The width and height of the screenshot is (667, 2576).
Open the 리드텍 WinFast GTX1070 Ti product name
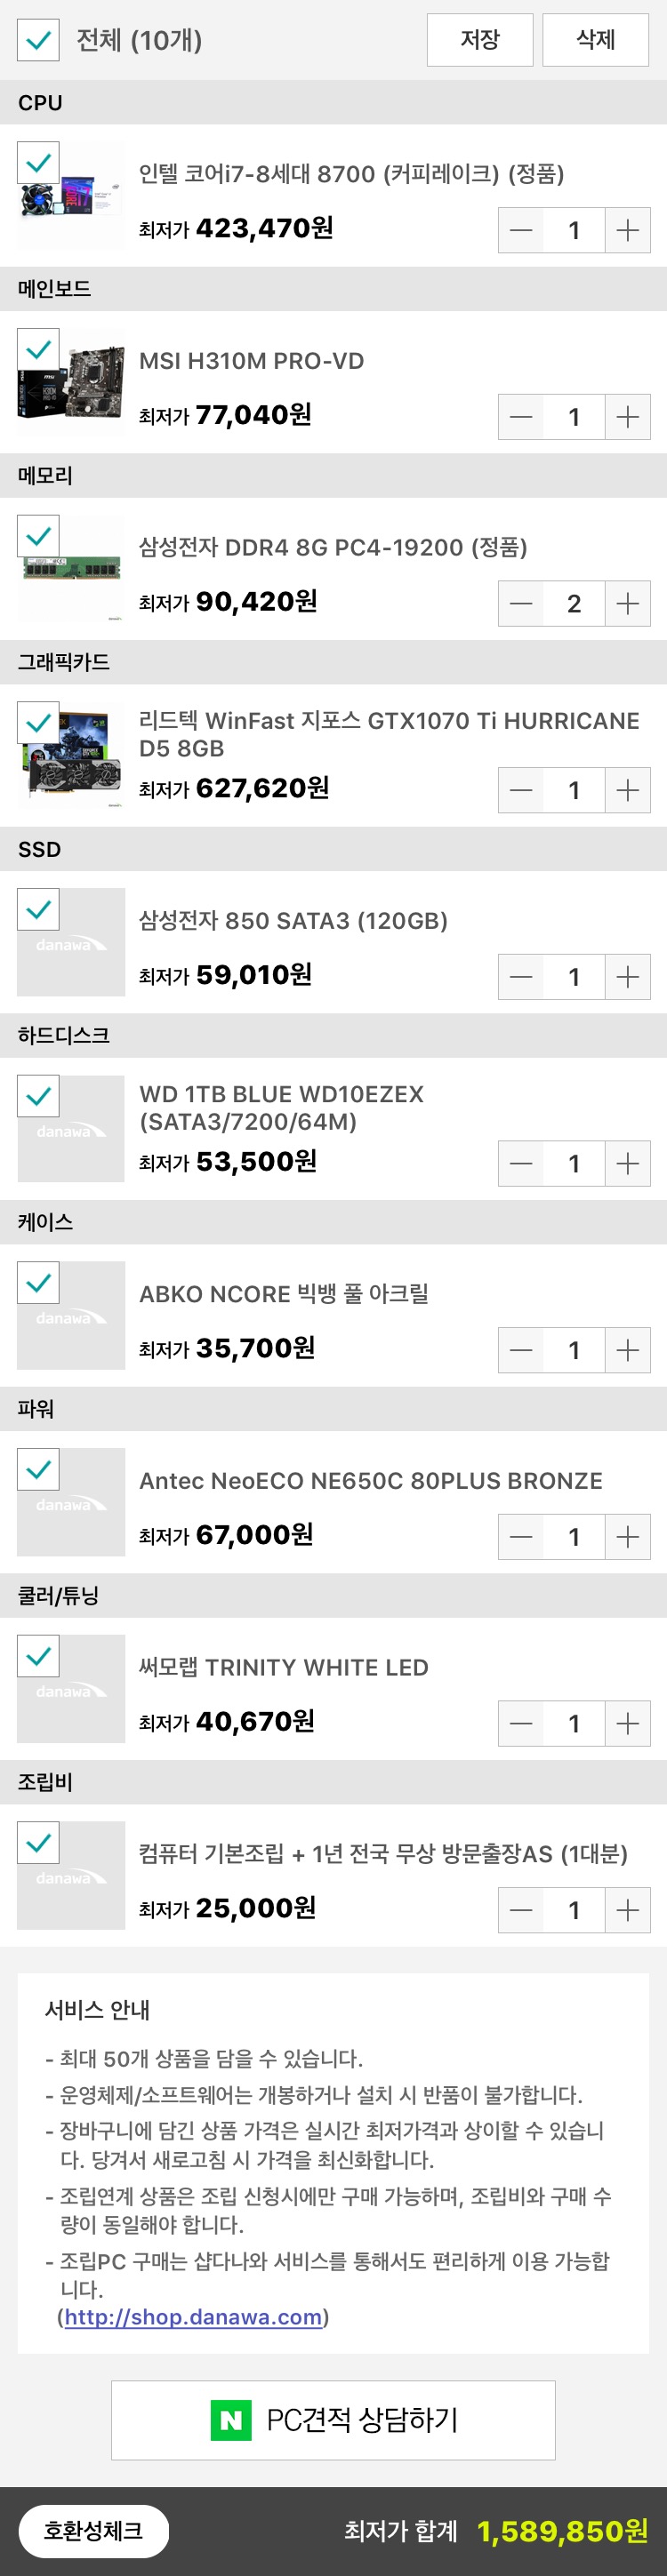(388, 734)
